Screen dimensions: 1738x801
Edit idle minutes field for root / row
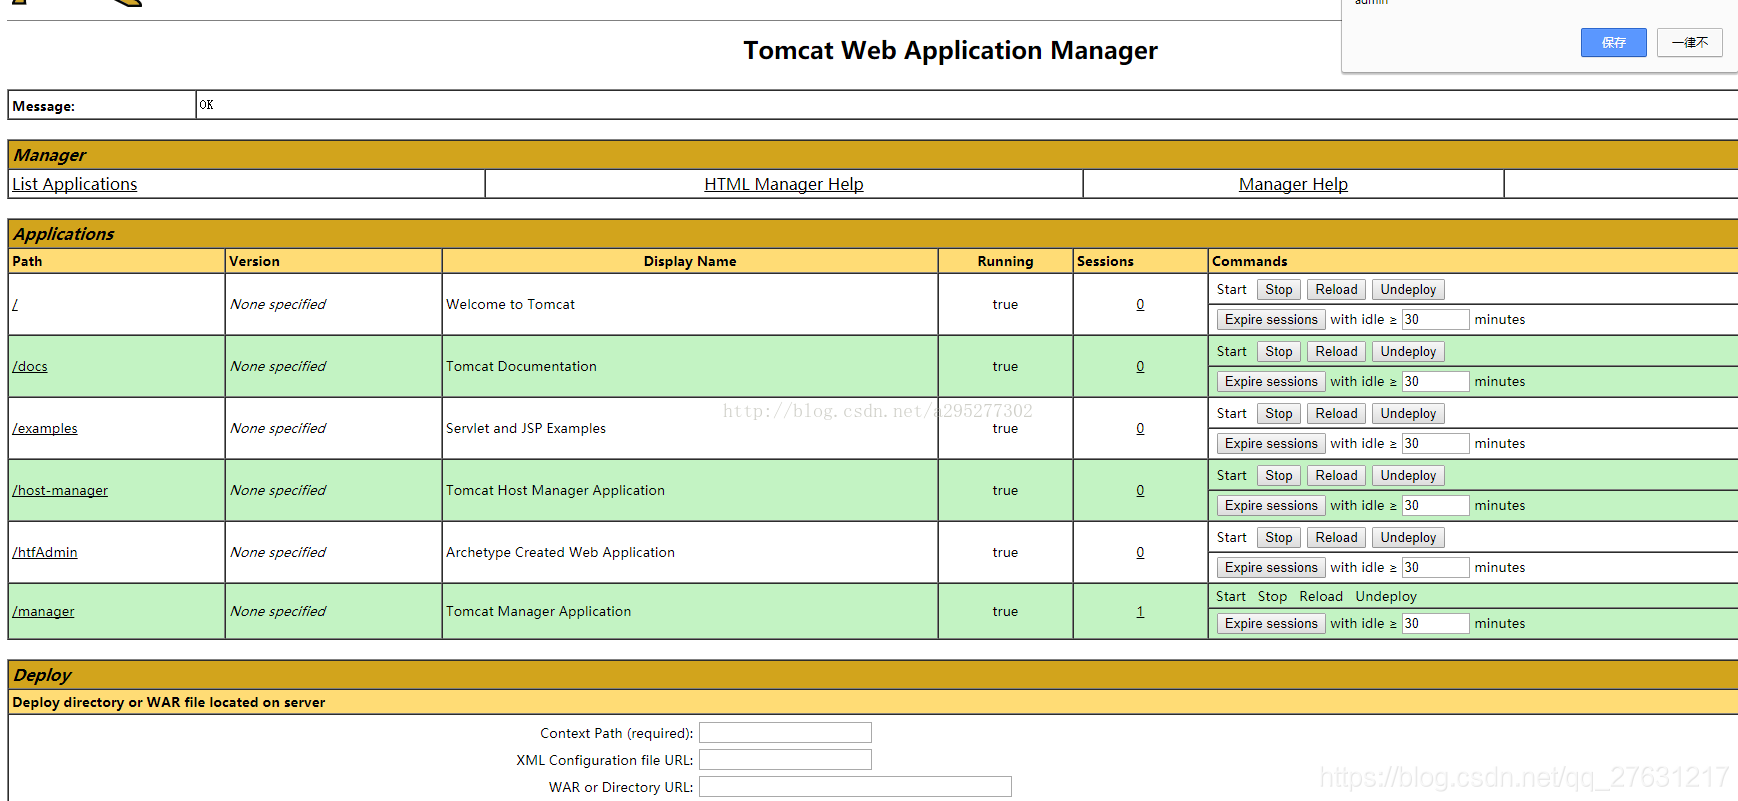(x=1435, y=320)
